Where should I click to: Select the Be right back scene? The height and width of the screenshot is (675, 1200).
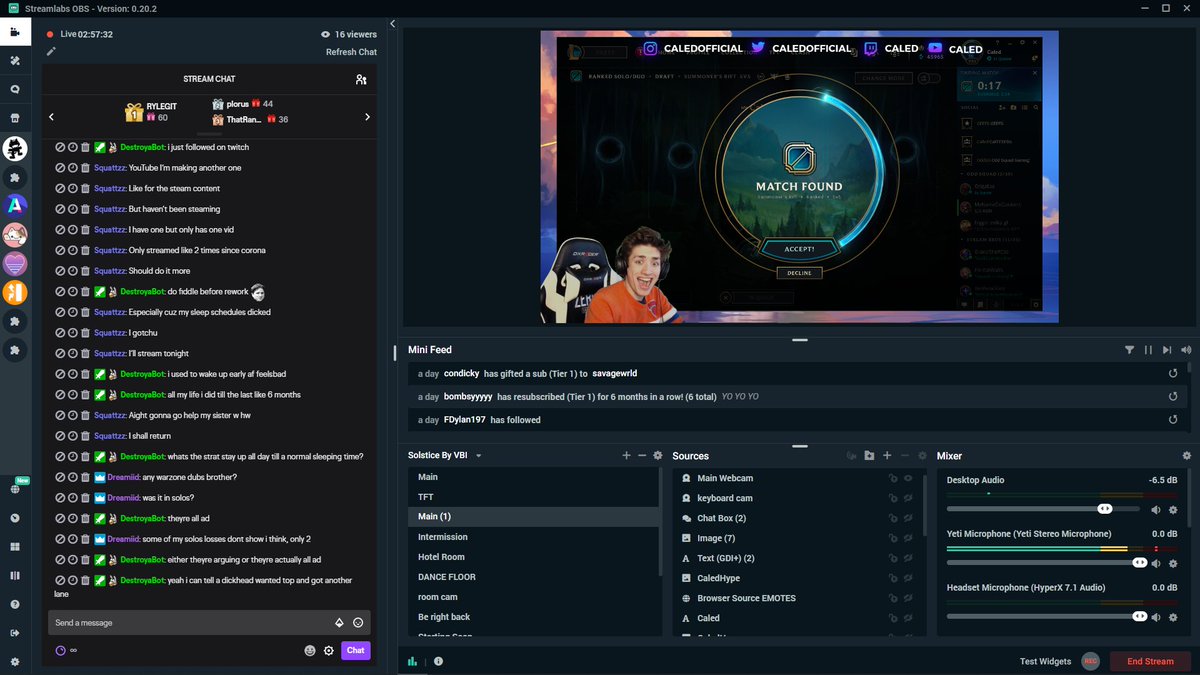click(x=534, y=617)
